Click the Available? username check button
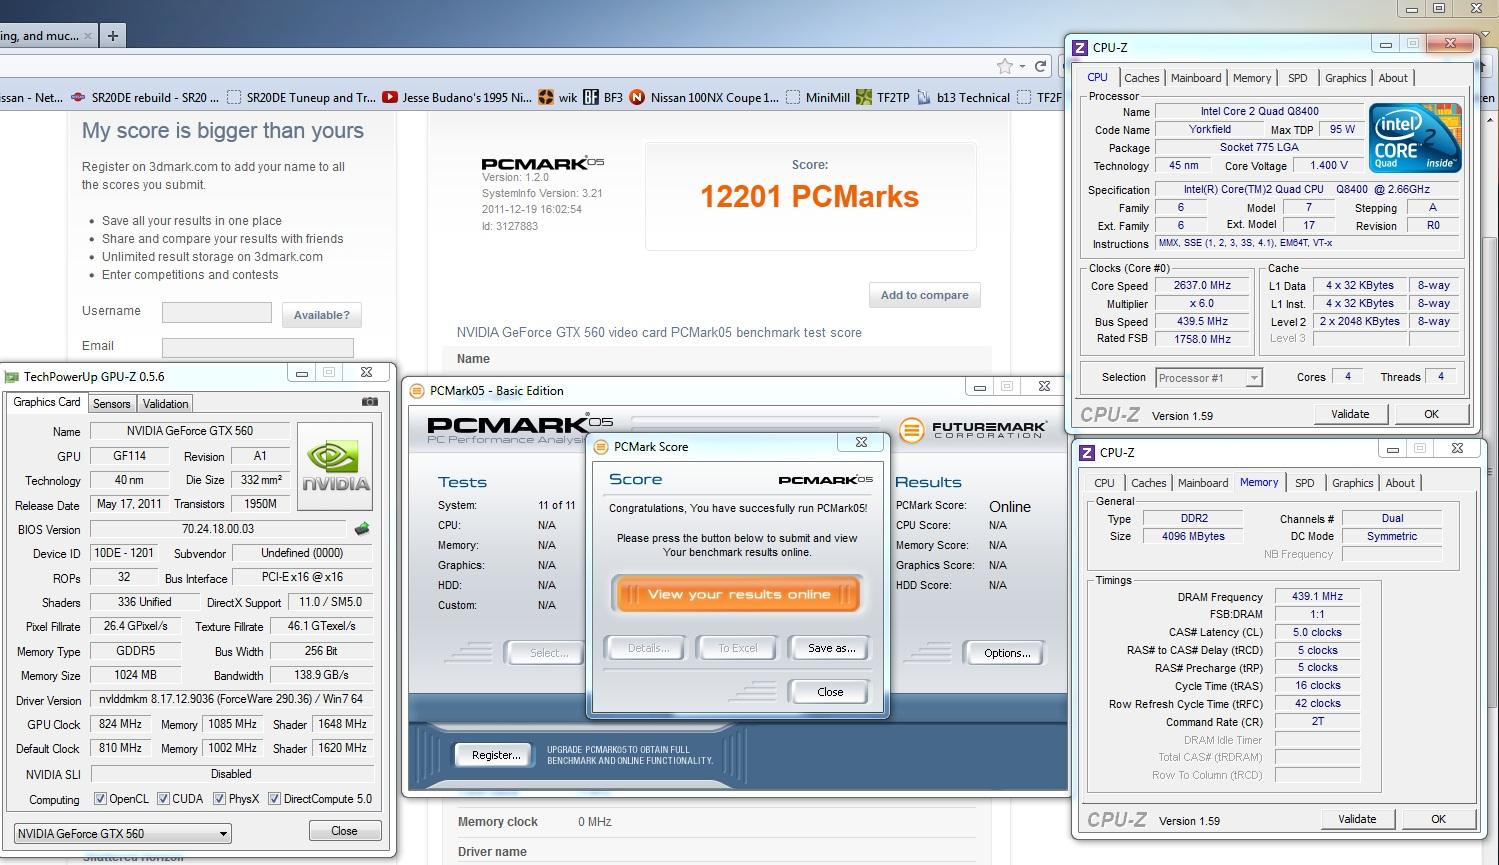 click(321, 315)
